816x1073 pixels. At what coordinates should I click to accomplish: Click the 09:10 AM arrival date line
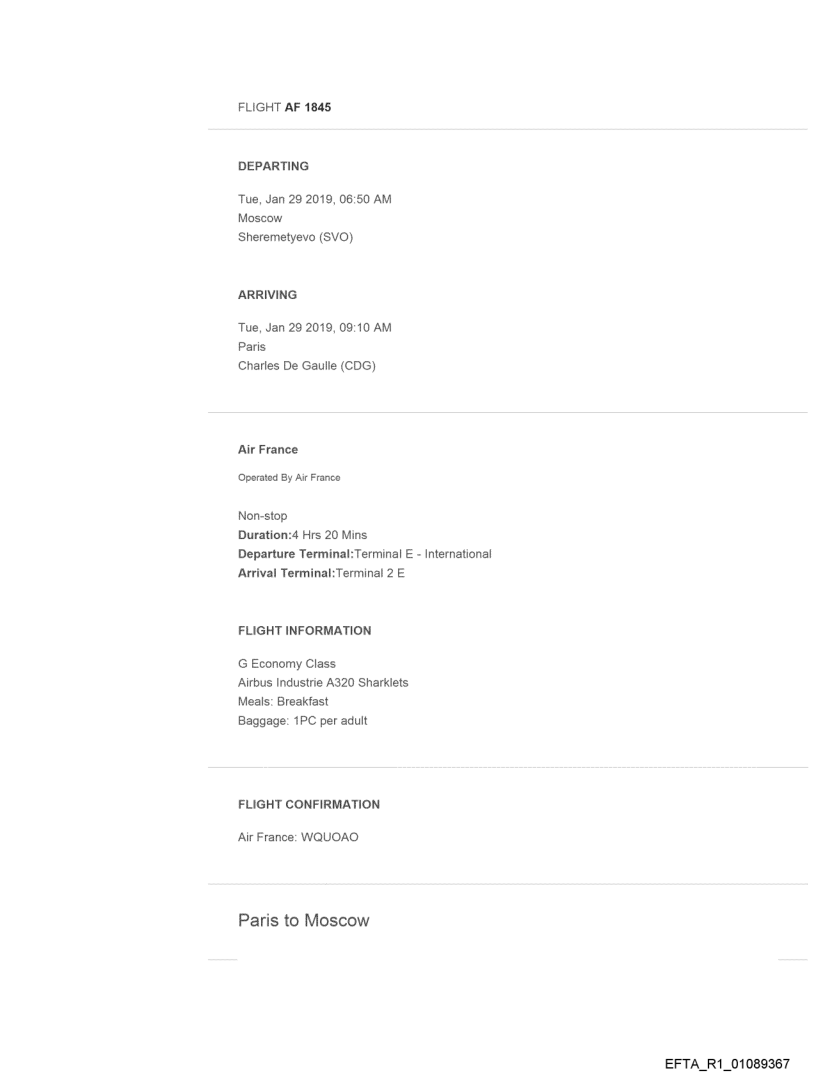click(314, 328)
